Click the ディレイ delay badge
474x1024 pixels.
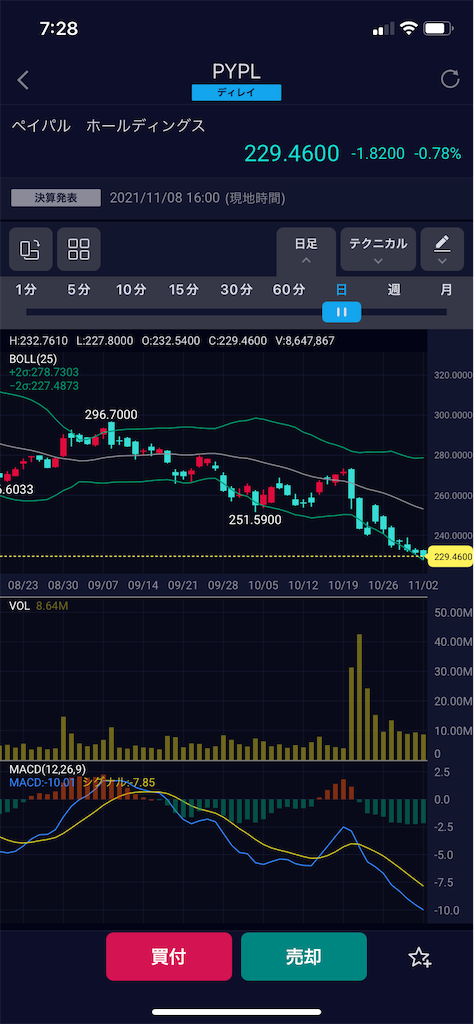click(x=236, y=93)
